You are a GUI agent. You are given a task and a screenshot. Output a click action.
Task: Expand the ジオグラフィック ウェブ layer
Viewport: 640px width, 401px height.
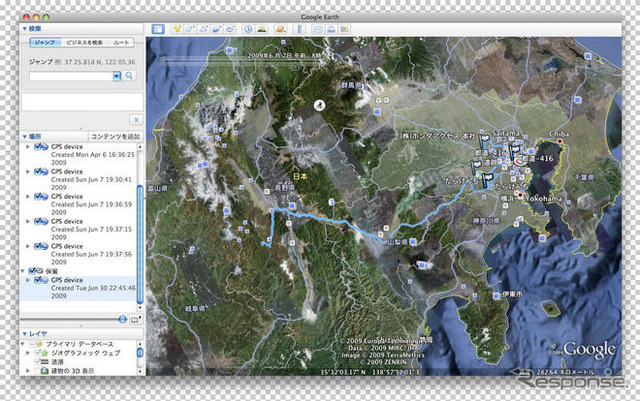28,352
